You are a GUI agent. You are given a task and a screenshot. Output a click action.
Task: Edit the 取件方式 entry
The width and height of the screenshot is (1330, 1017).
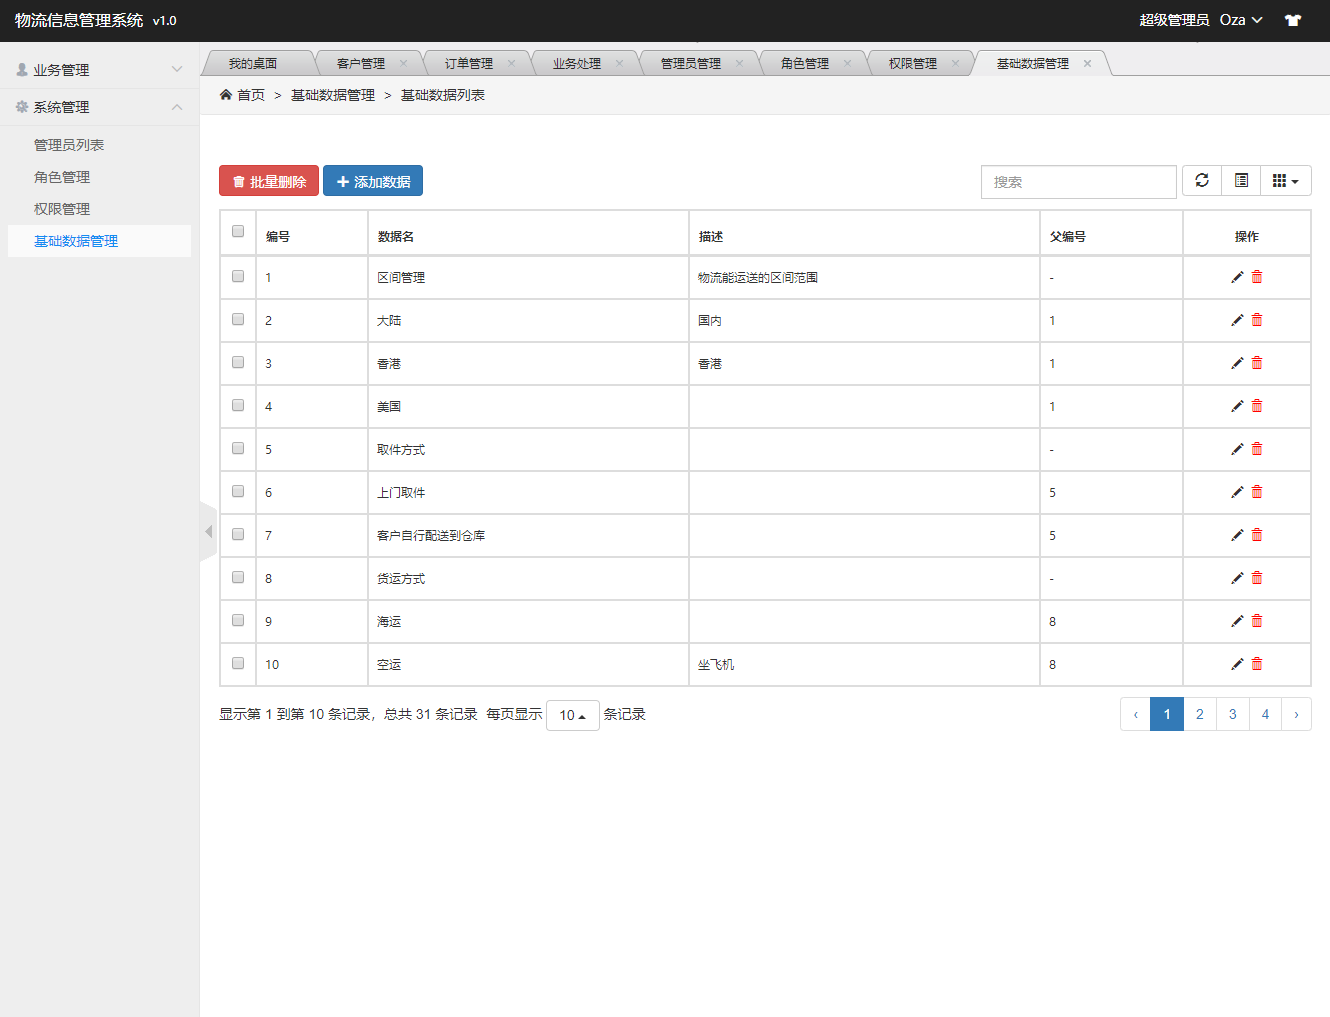pyautogui.click(x=1237, y=449)
